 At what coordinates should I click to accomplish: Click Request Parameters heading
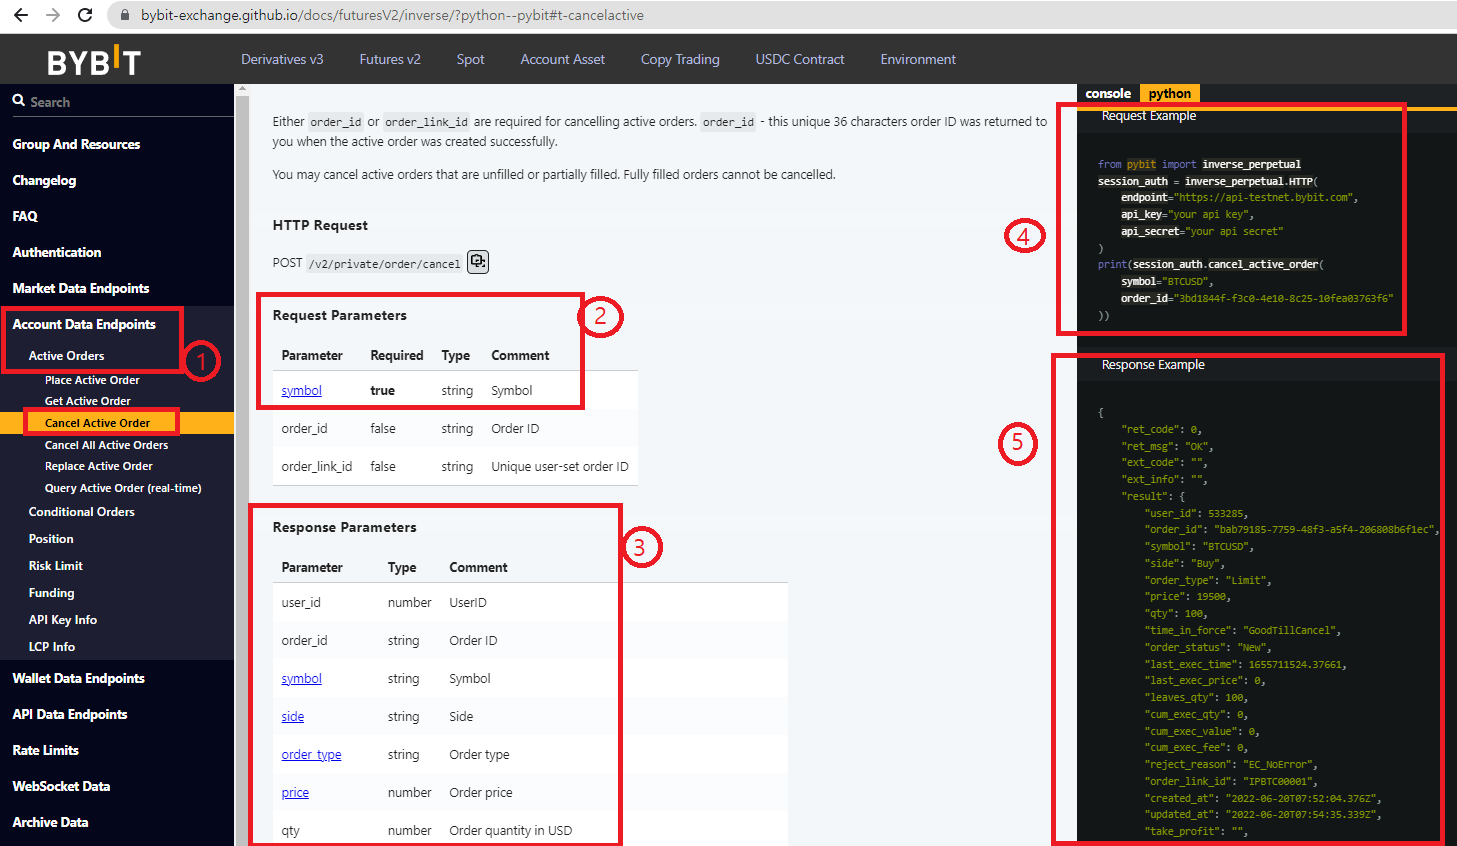coord(339,315)
